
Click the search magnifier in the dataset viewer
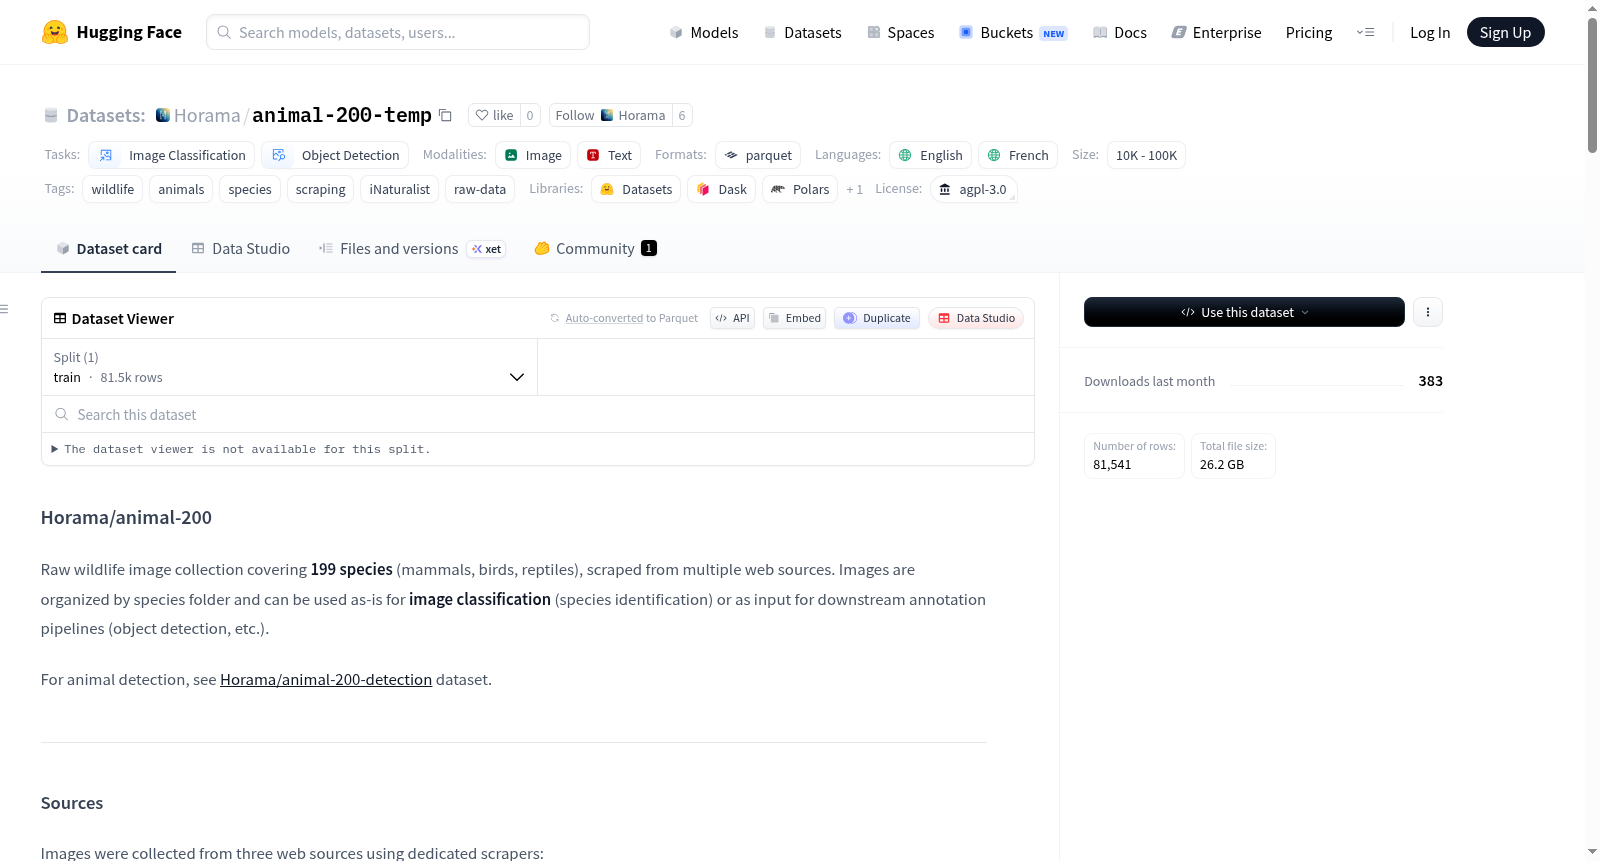tap(62, 414)
